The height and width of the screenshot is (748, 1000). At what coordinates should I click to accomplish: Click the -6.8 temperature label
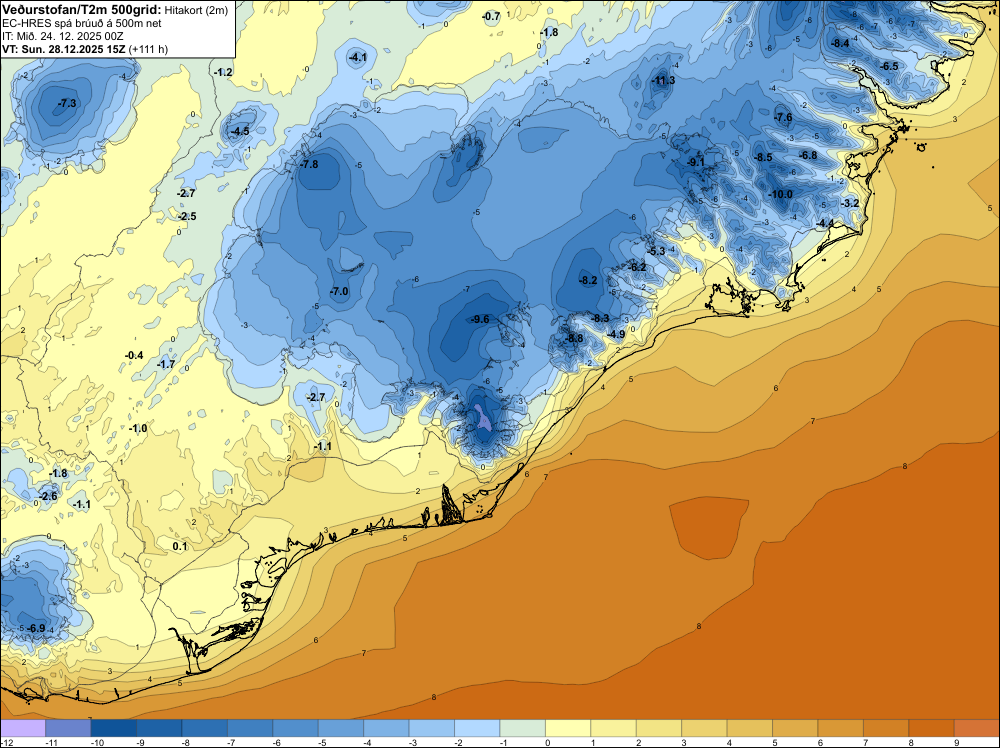[808, 156]
